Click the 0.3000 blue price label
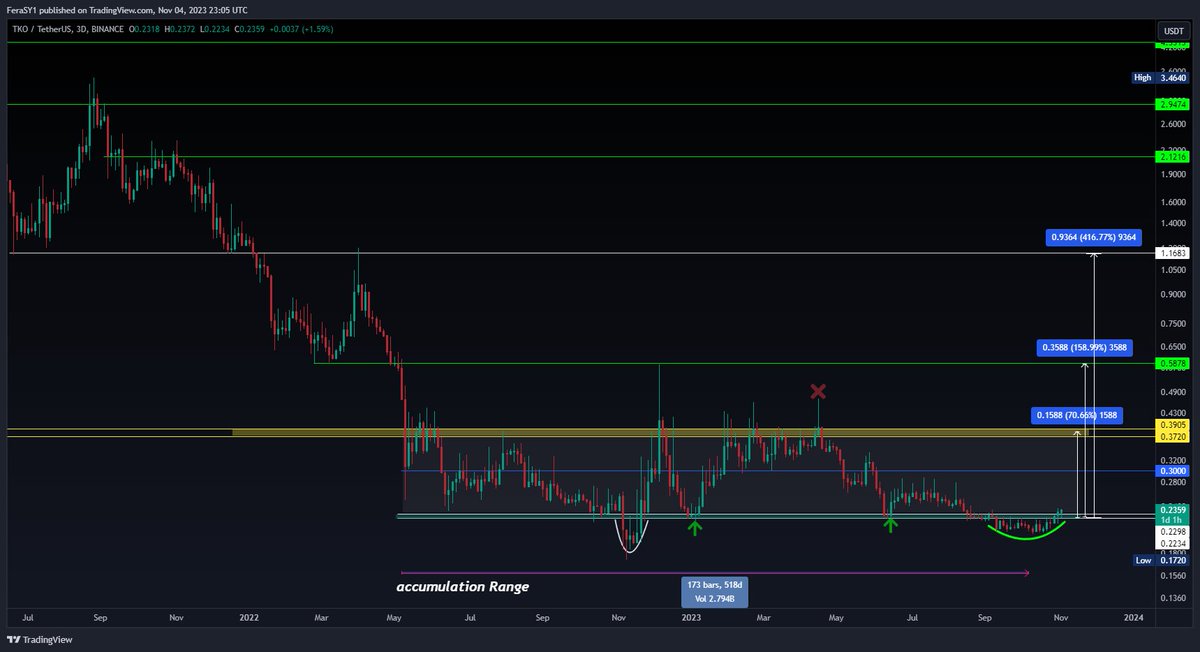This screenshot has width=1200, height=652. tap(1172, 471)
